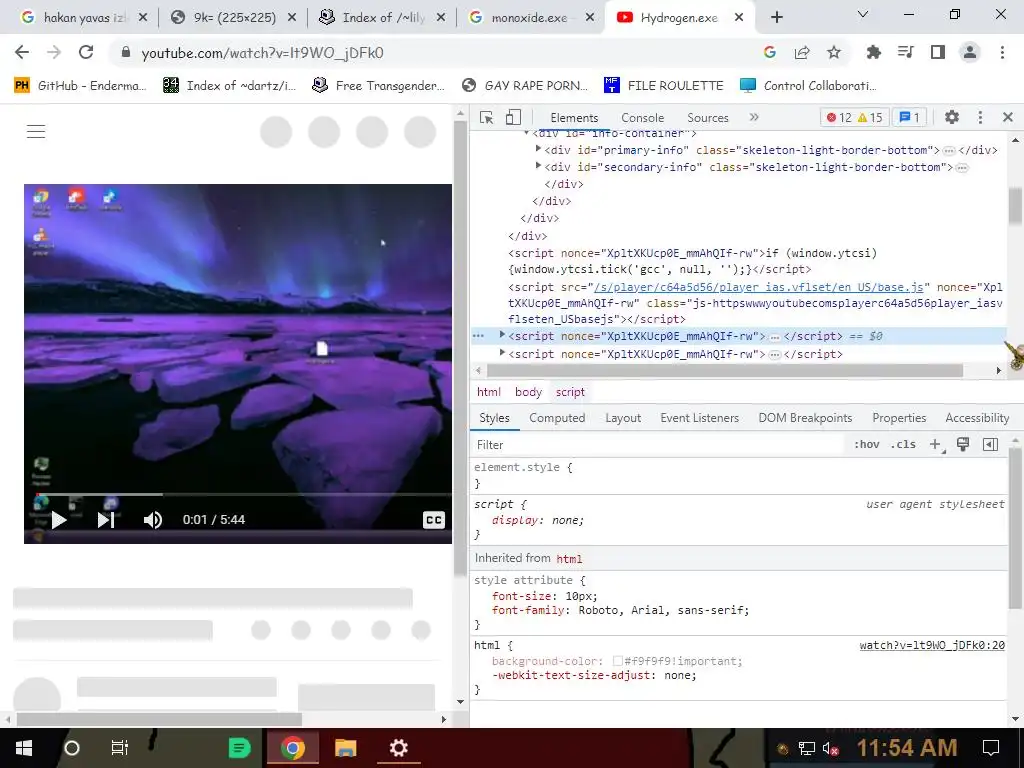
Task: Toggle rendering emulations paintbrush icon
Action: coord(963,445)
